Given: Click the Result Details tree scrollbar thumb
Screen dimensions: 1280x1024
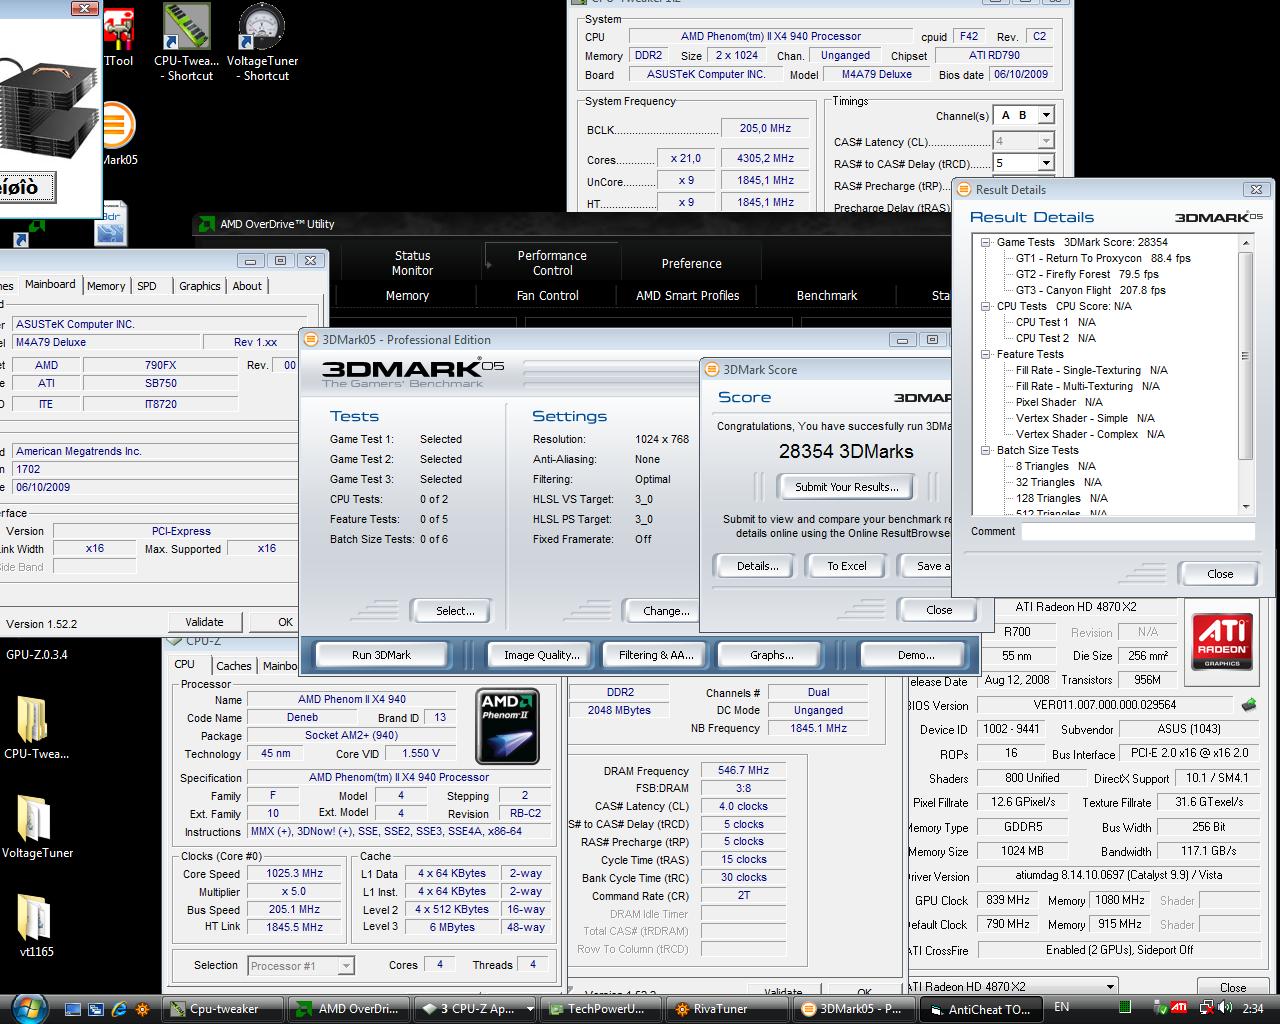Looking at the screenshot, I should (1246, 356).
